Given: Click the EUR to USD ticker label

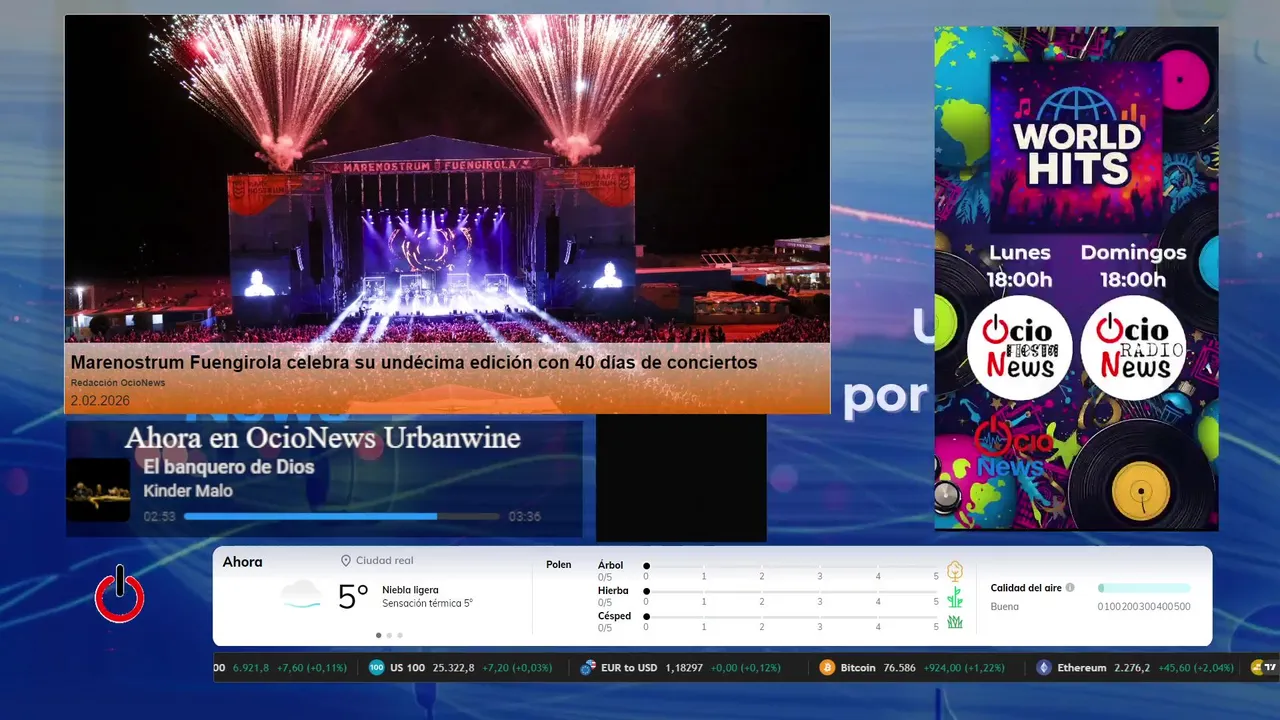Looking at the screenshot, I should [629, 668].
